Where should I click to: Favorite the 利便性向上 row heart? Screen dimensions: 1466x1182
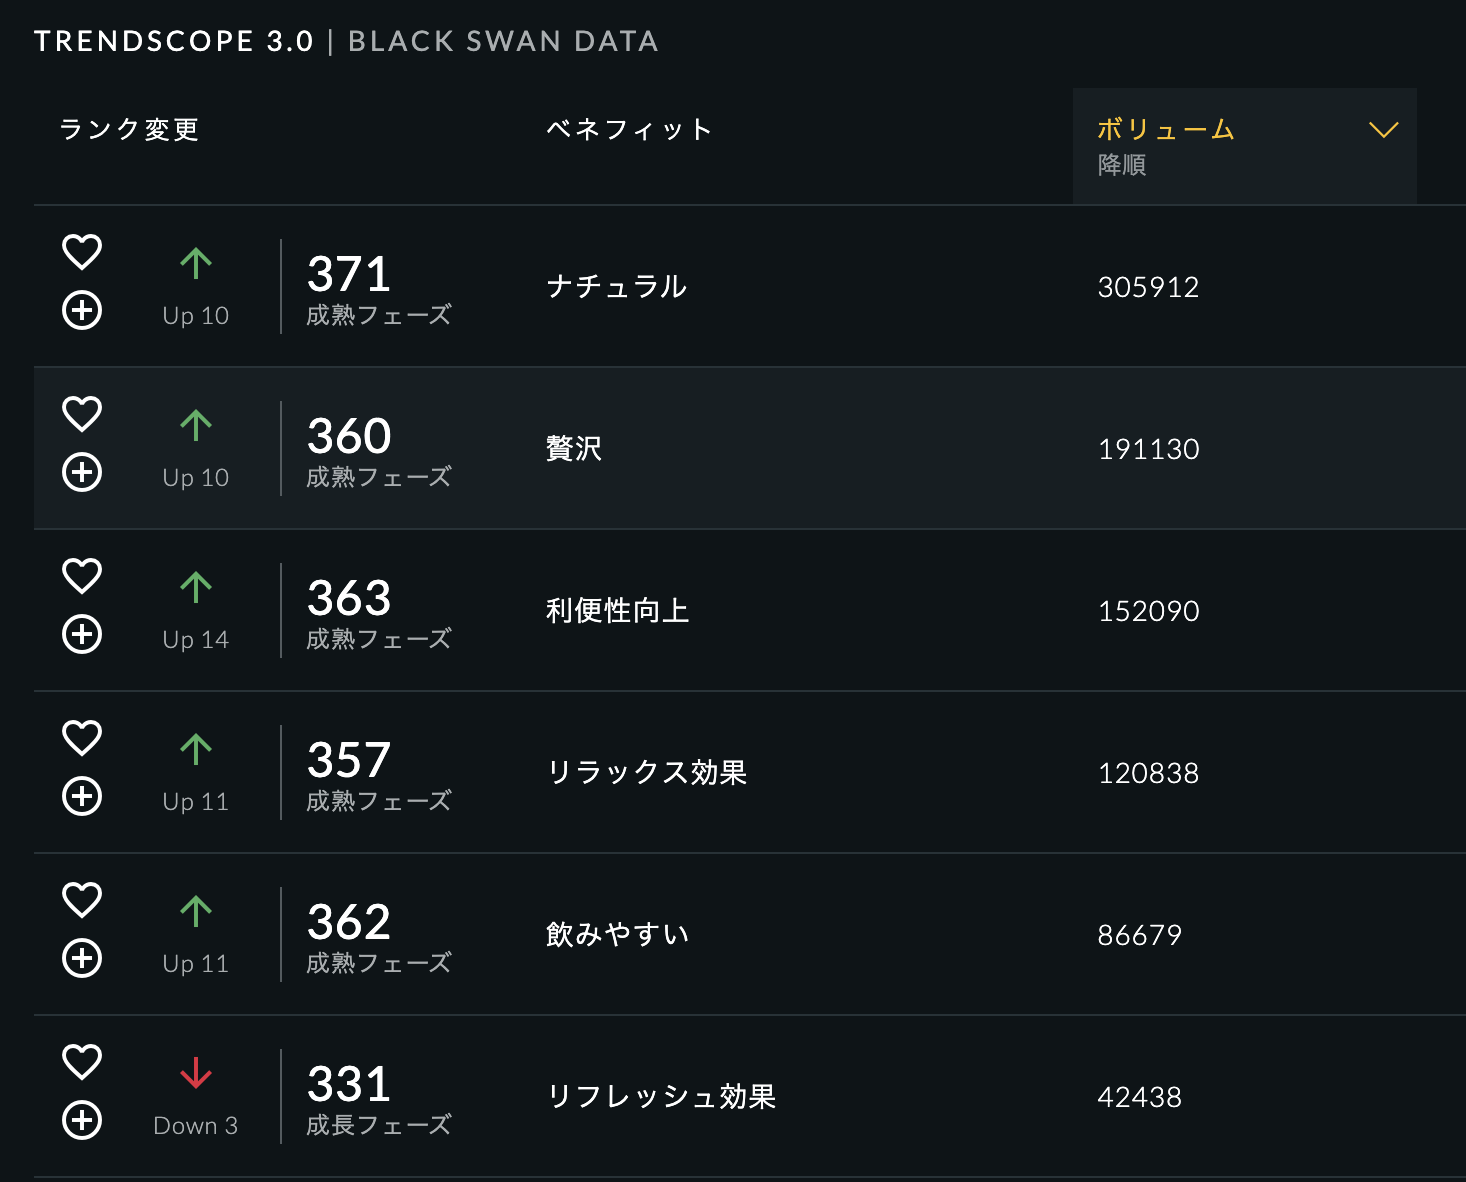[82, 576]
